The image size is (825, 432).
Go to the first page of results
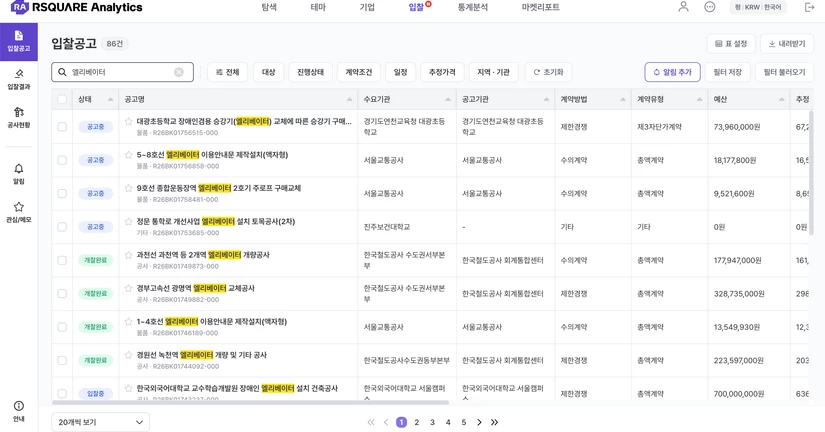point(371,422)
